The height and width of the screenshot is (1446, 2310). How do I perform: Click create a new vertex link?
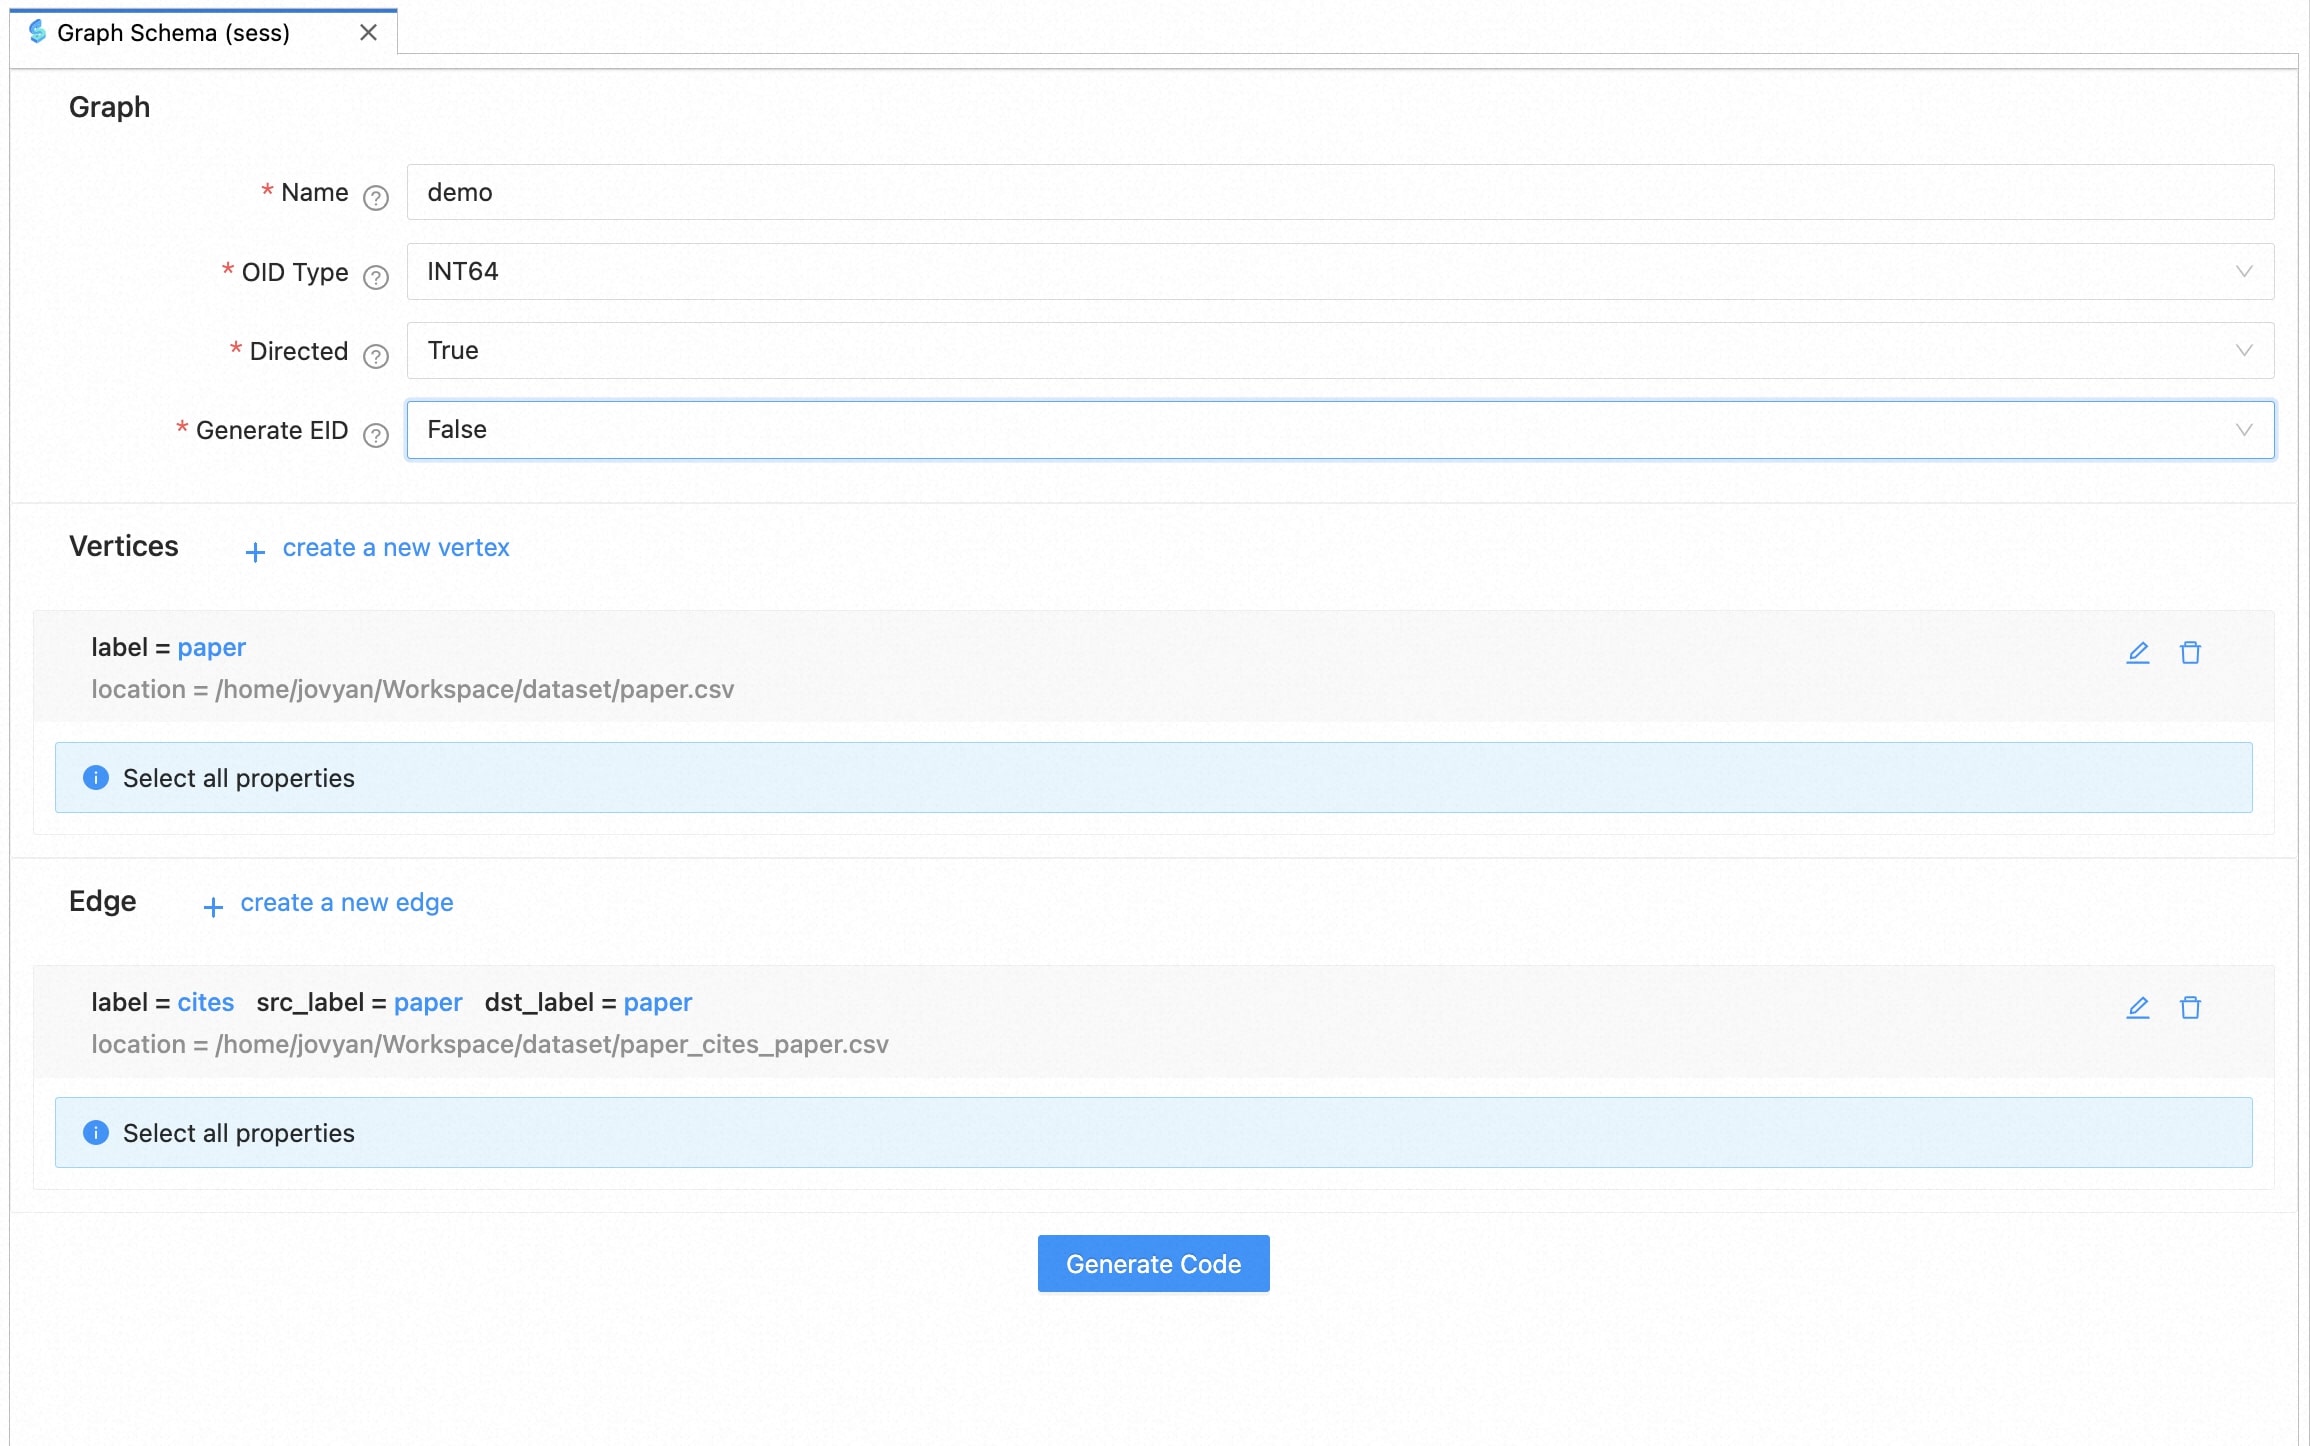tap(396, 548)
